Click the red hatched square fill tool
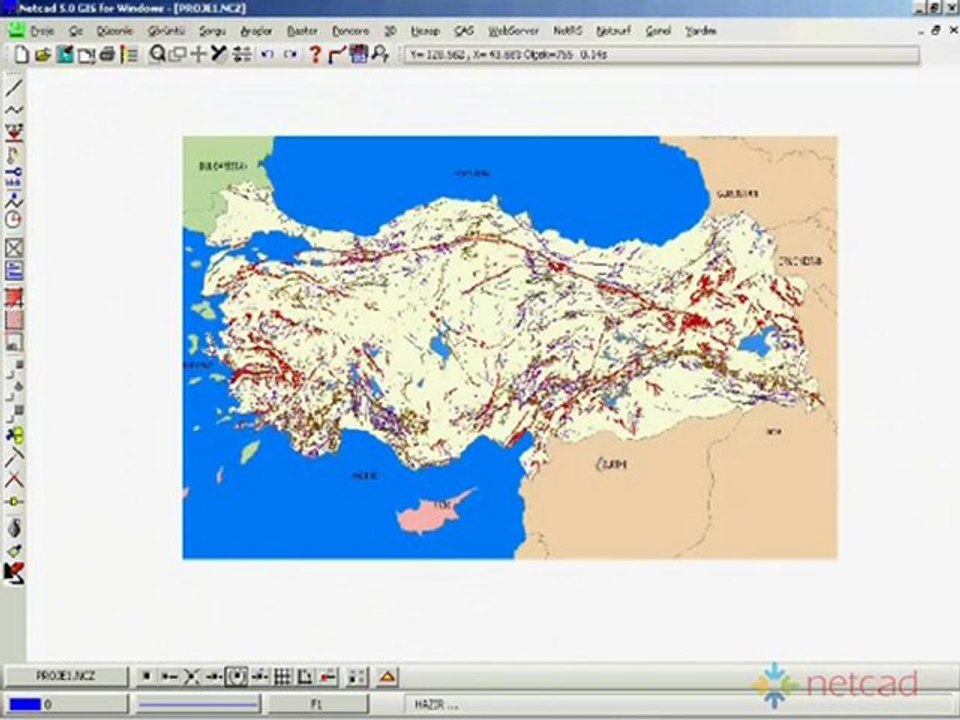960x720 pixels. [x=14, y=320]
